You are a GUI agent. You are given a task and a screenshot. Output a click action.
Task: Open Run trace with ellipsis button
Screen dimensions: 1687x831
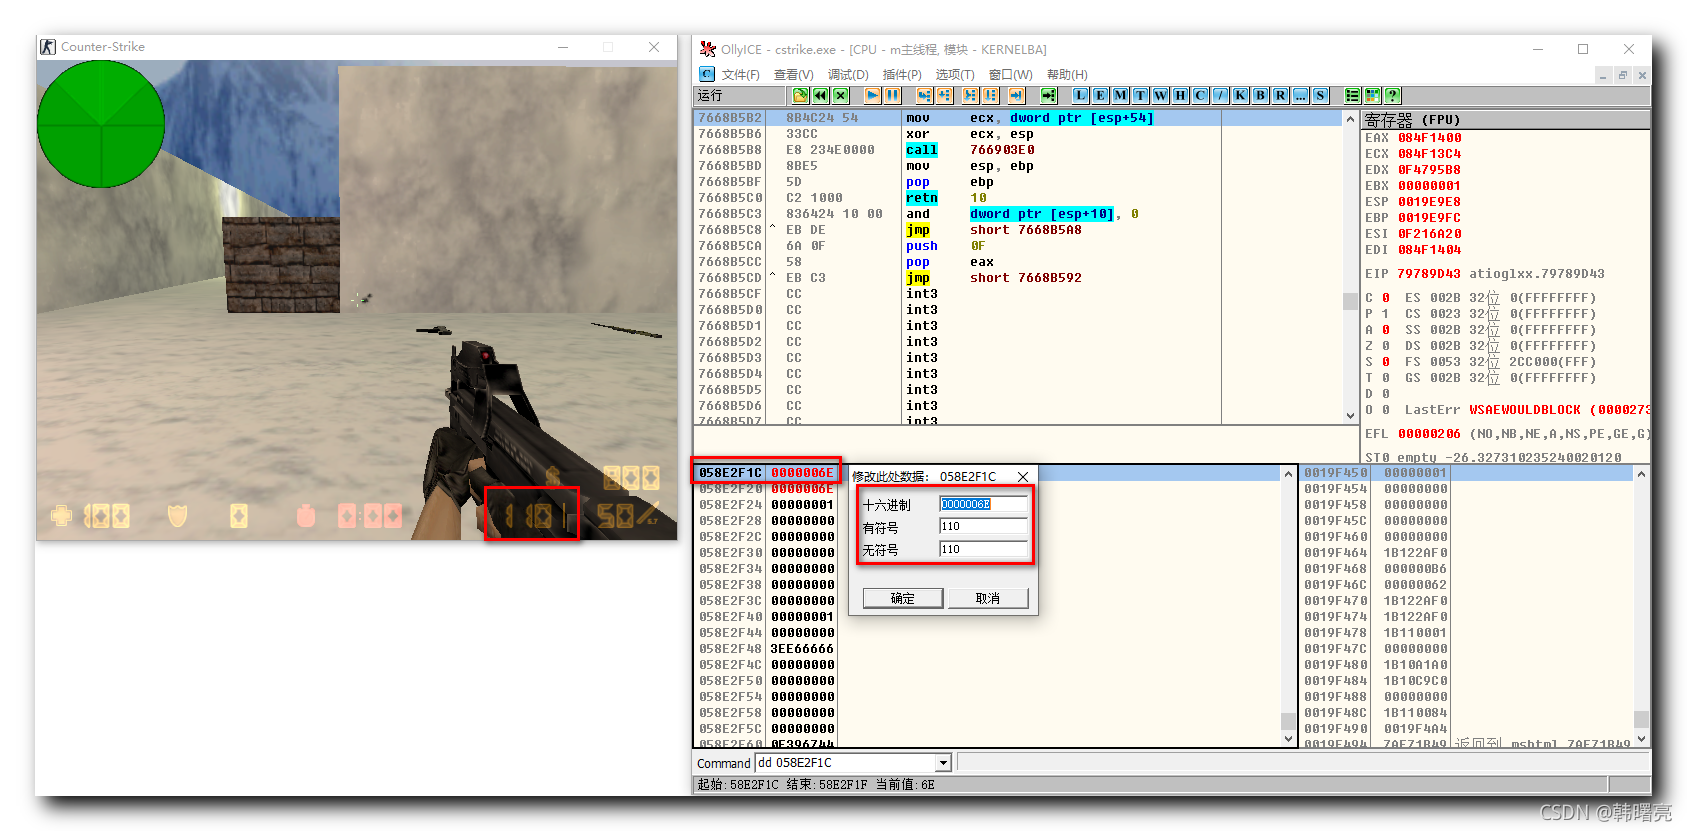(1300, 95)
